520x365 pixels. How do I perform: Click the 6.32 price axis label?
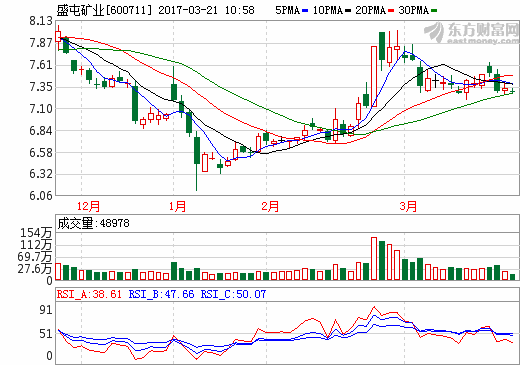[41, 174]
